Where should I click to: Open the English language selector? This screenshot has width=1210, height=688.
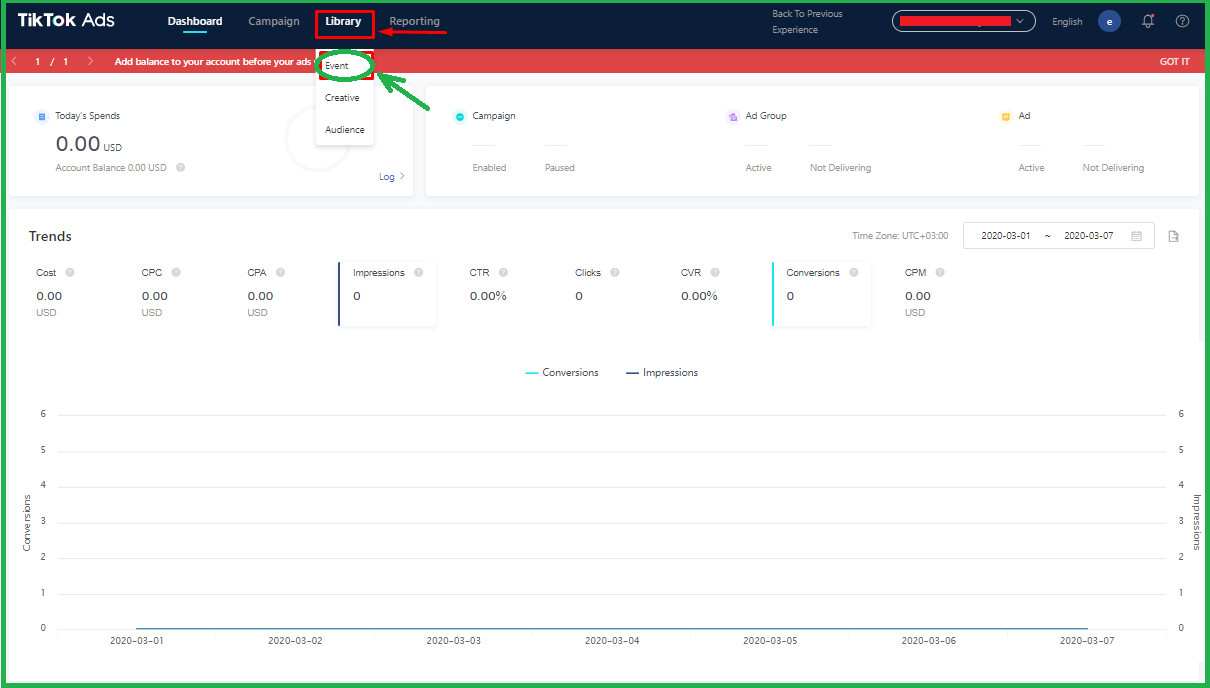coord(1067,22)
